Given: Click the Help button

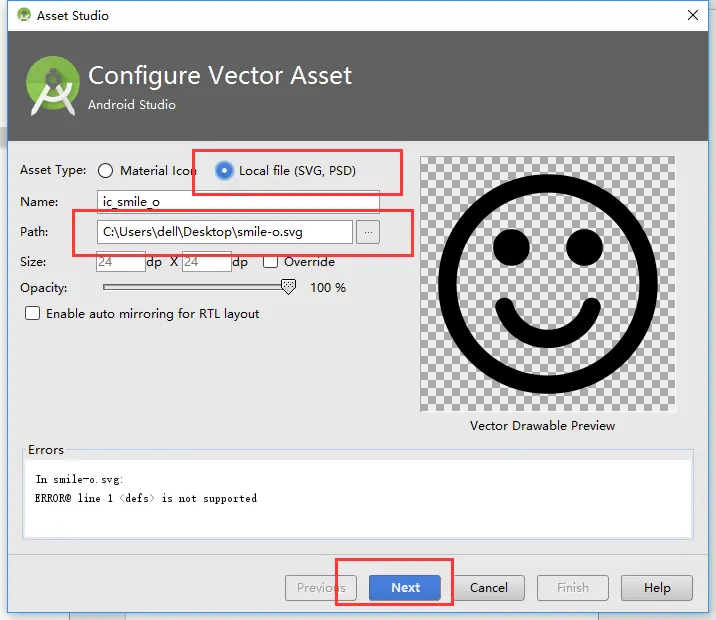Looking at the screenshot, I should tap(657, 588).
